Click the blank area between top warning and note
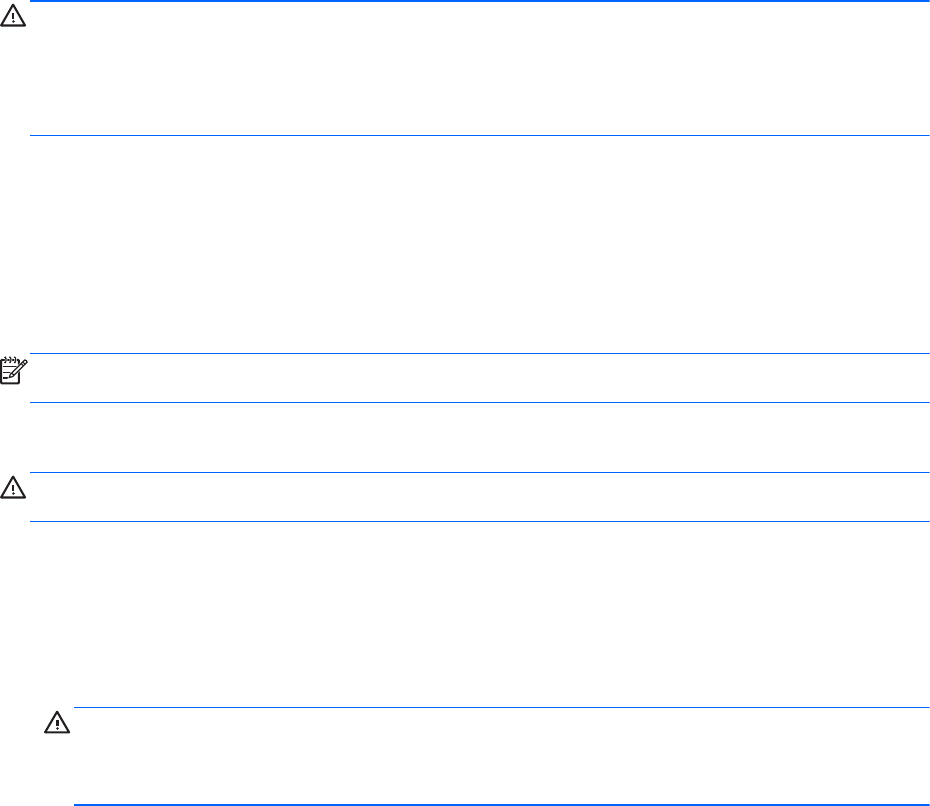Image resolution: width=930 pixels, height=806 pixels. click(478, 245)
